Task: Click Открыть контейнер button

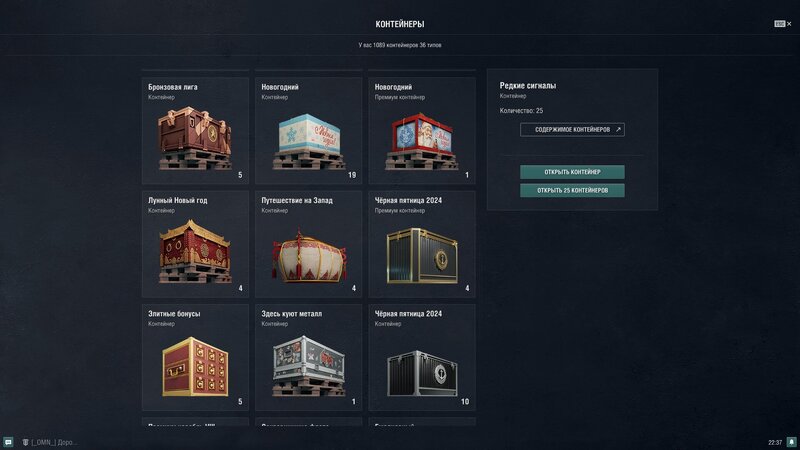Action: [x=572, y=172]
